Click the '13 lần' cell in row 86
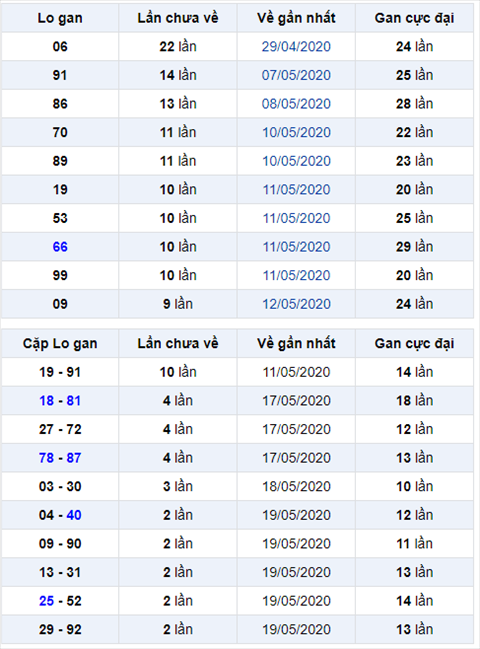The width and height of the screenshot is (480, 649). tap(178, 103)
